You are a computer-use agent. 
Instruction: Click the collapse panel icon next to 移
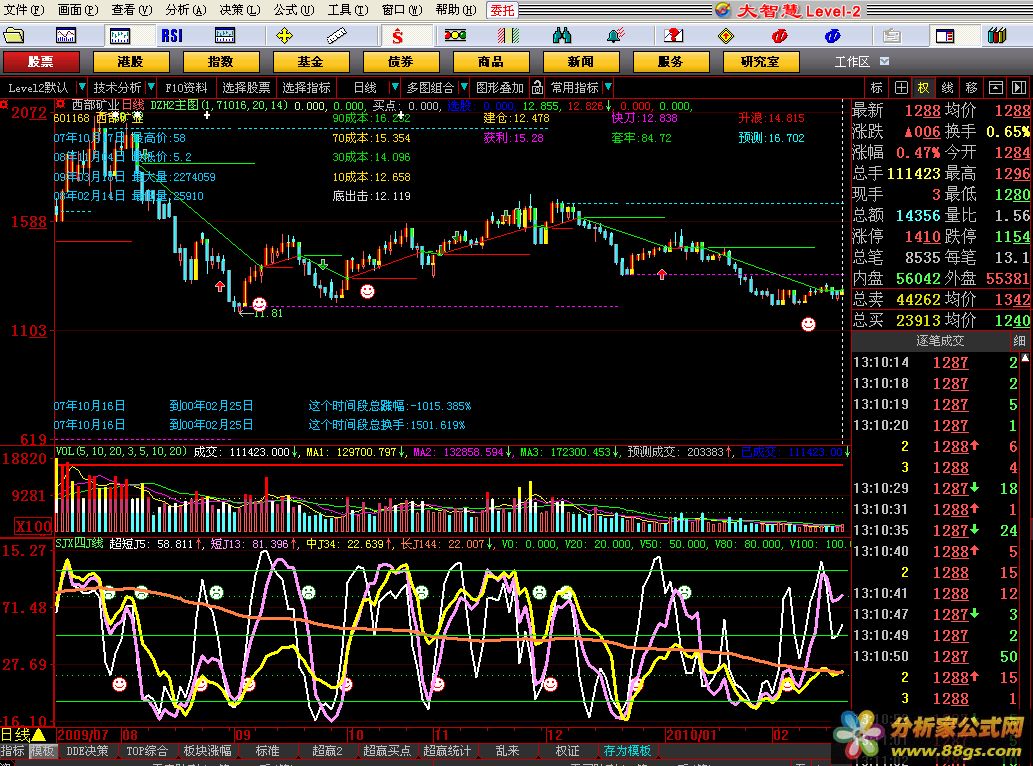[995, 88]
